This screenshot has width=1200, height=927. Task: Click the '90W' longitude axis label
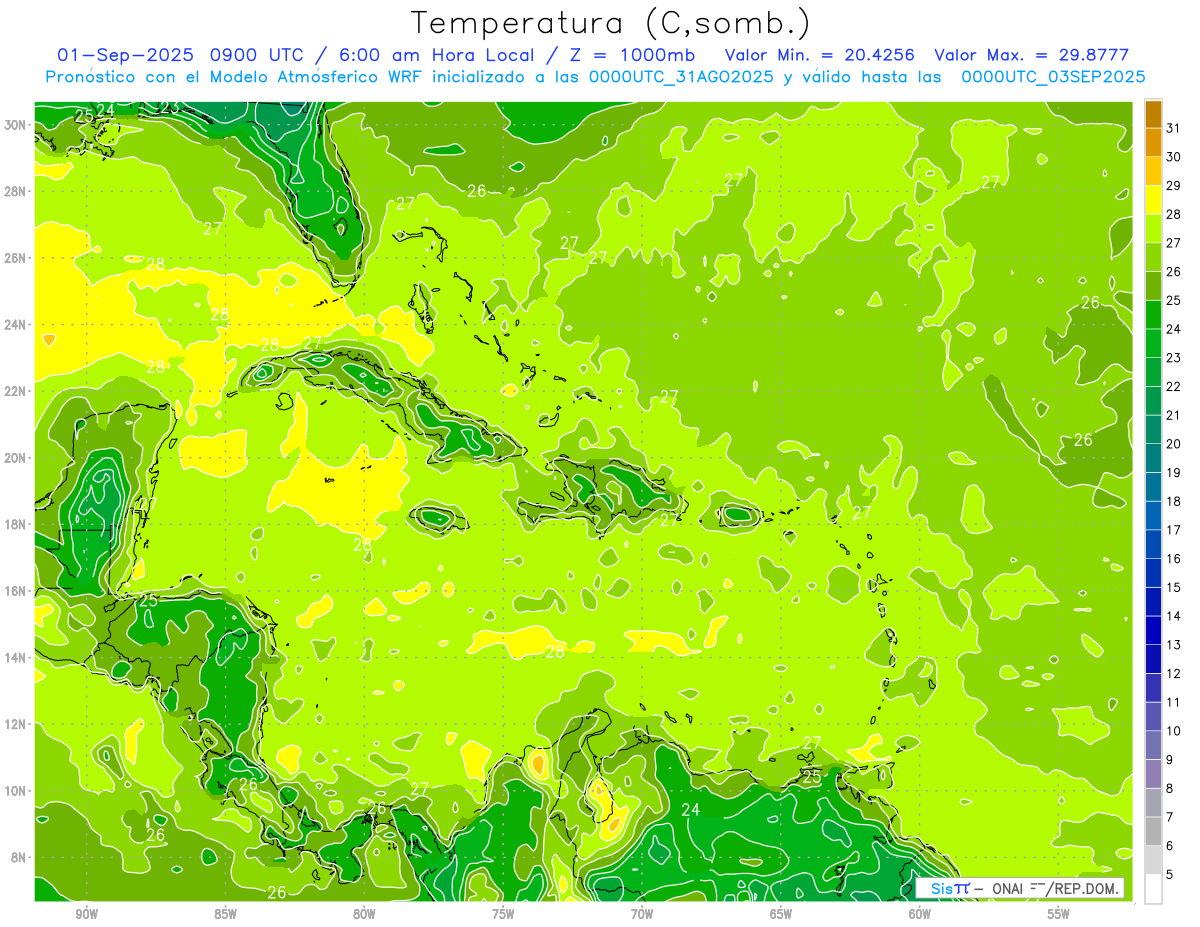(87, 914)
